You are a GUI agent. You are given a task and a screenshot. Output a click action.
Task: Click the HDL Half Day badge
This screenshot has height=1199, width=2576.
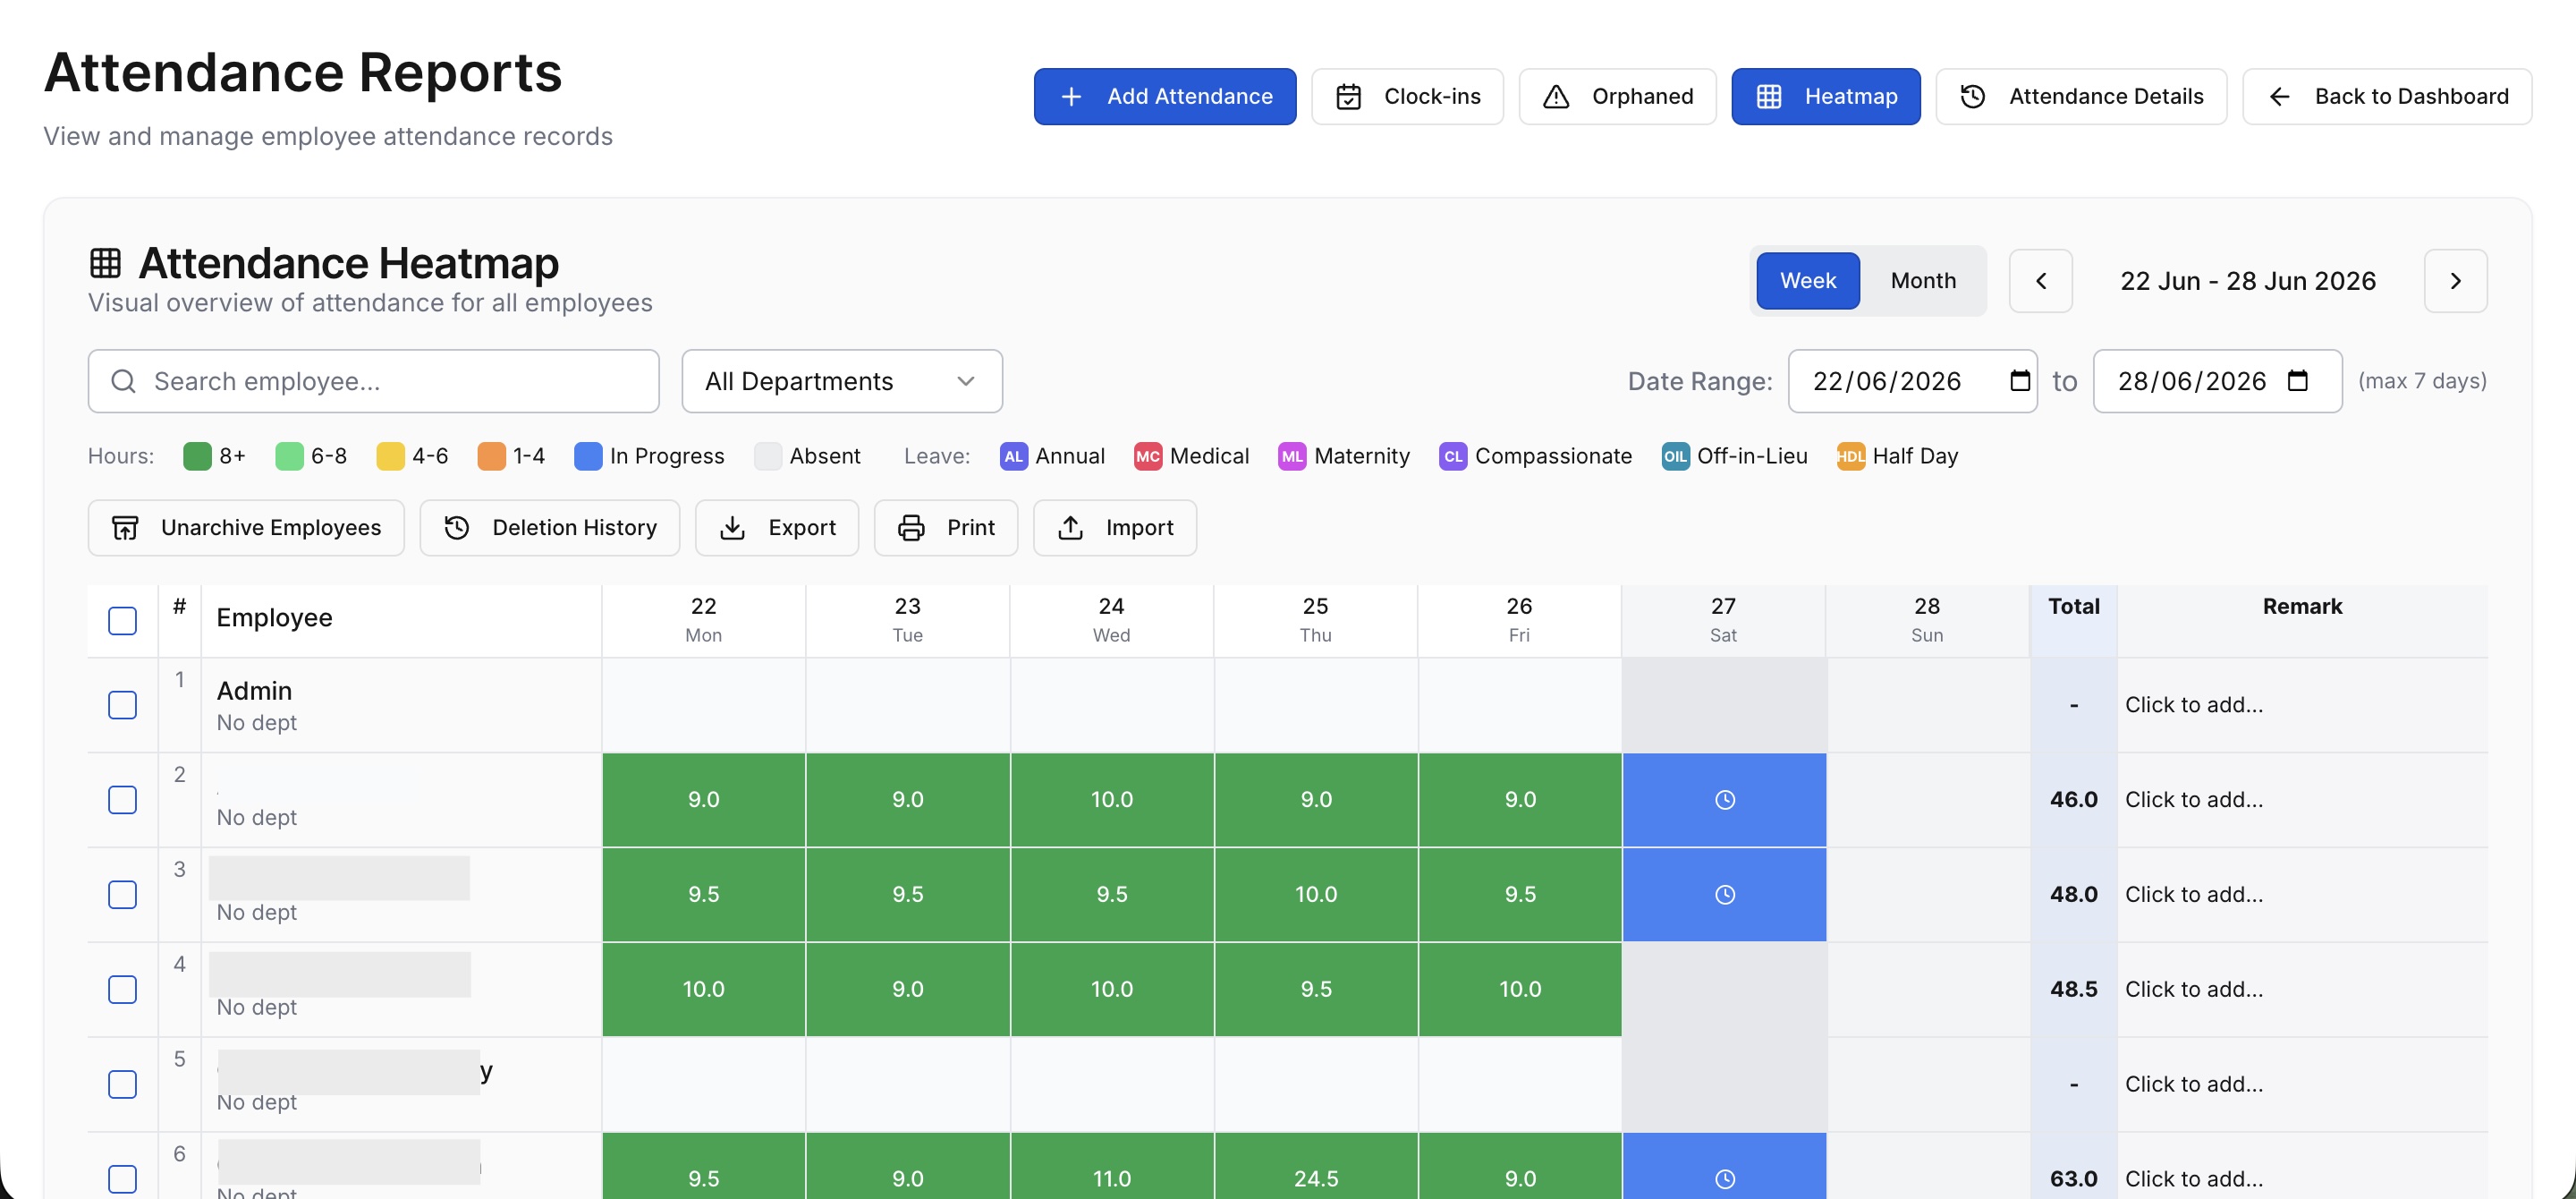click(x=1850, y=456)
